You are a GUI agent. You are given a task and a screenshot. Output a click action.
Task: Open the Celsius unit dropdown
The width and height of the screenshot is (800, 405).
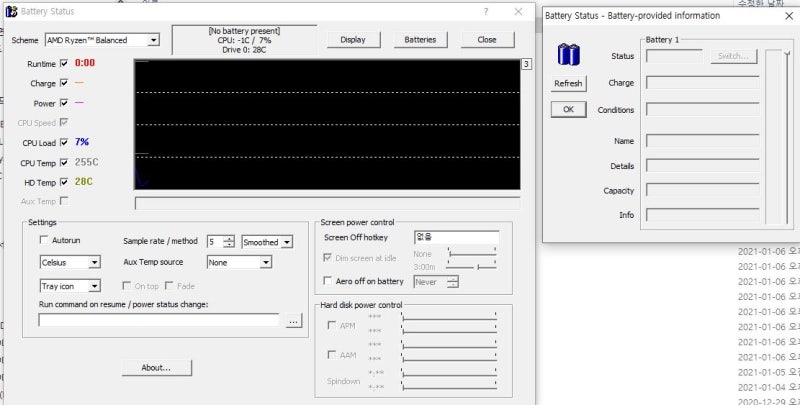94,262
